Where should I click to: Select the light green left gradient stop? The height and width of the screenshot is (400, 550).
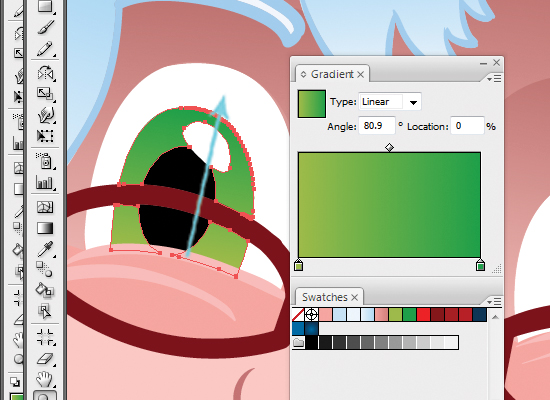click(x=298, y=265)
